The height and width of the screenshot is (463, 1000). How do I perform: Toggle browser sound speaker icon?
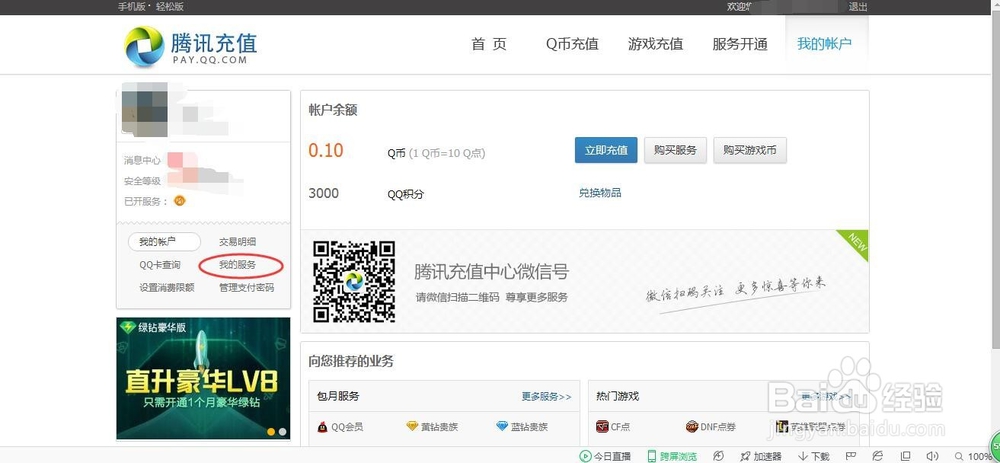click(932, 456)
